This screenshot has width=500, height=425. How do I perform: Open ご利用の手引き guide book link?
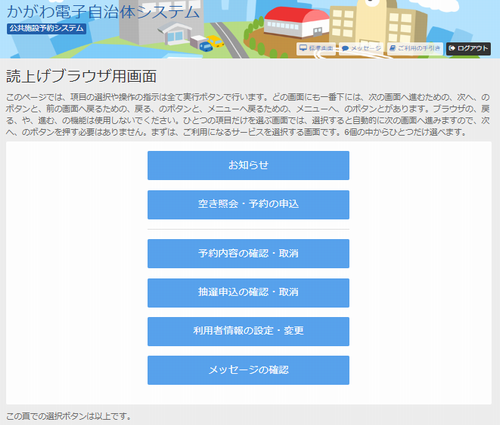click(x=415, y=49)
